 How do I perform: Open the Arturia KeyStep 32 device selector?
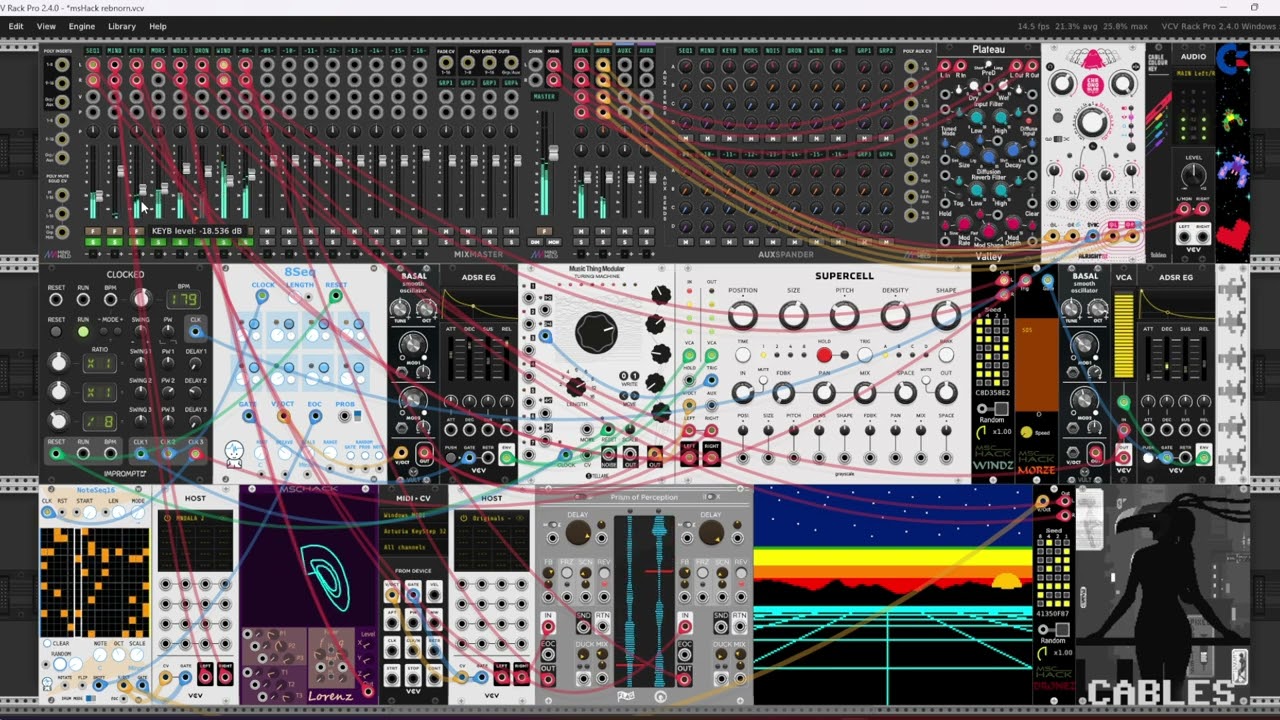(x=414, y=531)
